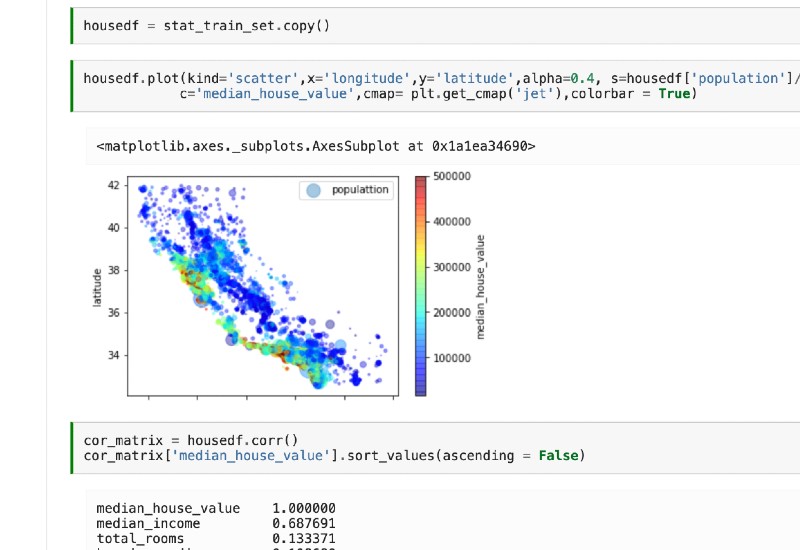This screenshot has width=800, height=550.
Task: Click the populattion legend label
Action: [360, 190]
